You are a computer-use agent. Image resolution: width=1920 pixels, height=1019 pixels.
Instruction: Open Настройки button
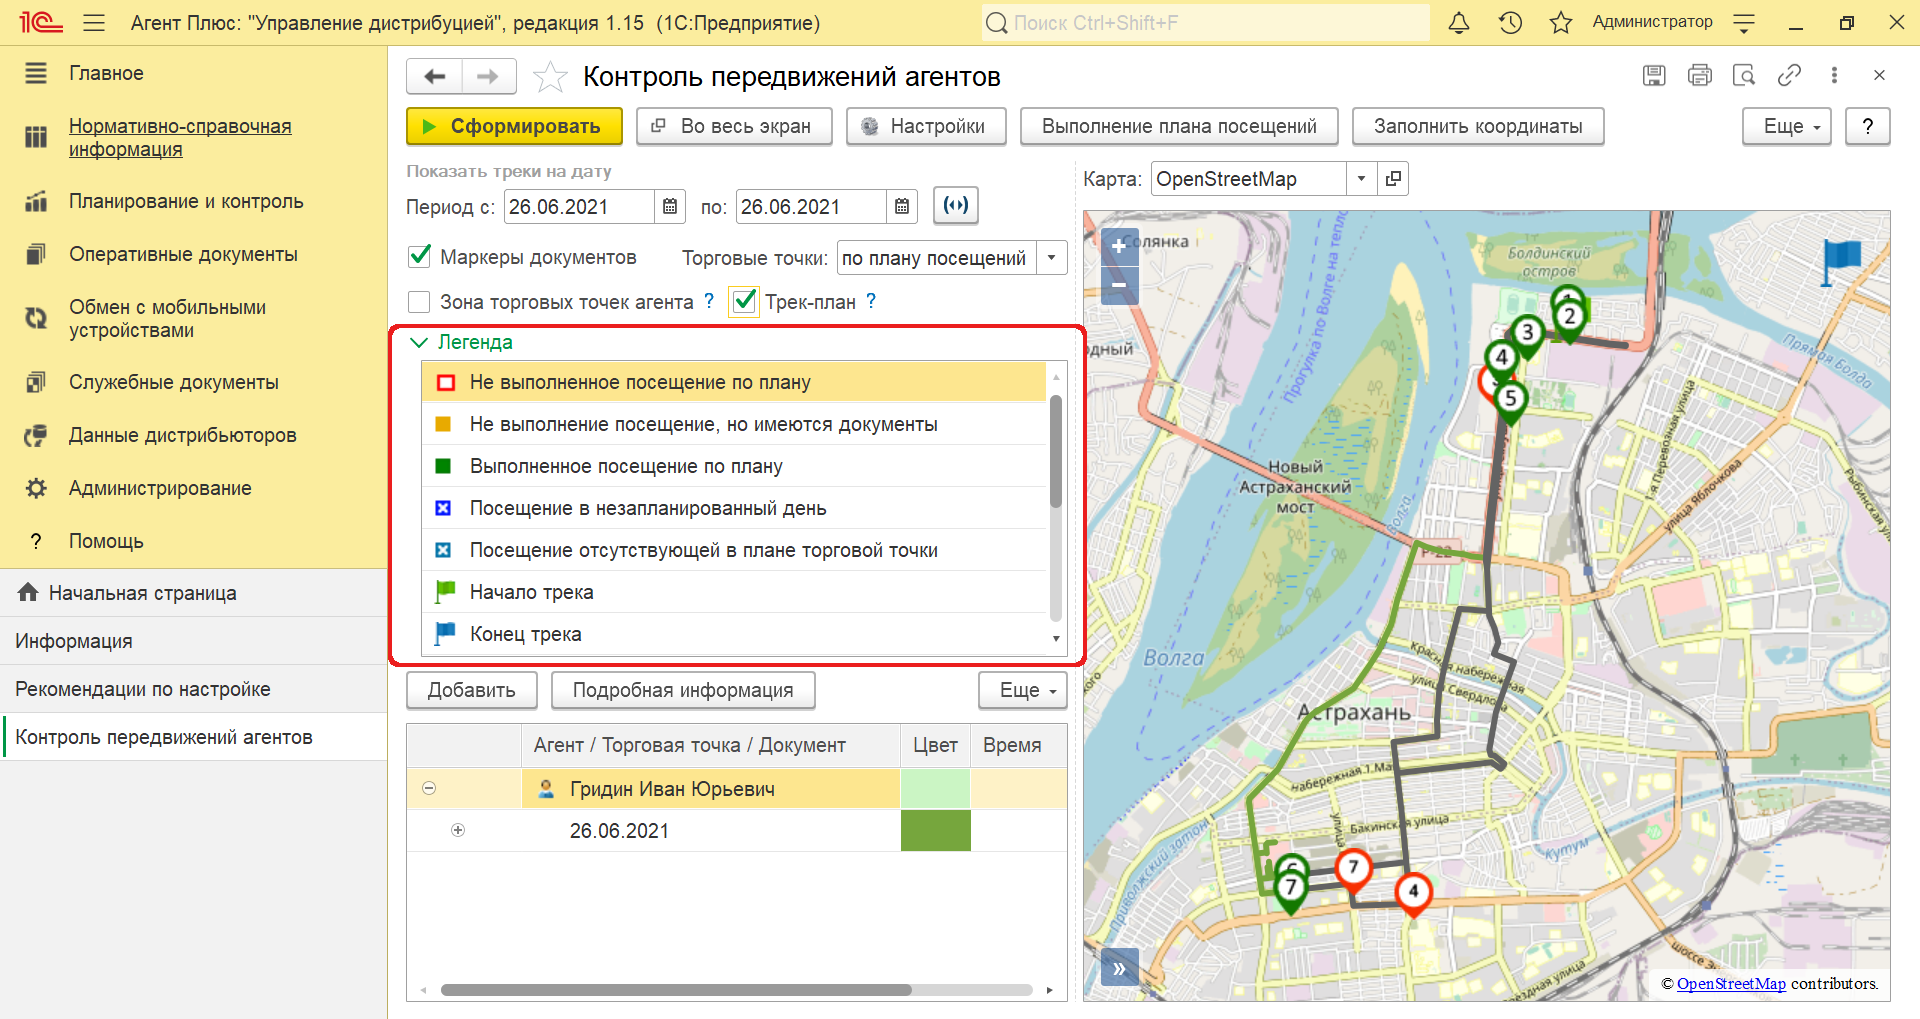pos(926,126)
